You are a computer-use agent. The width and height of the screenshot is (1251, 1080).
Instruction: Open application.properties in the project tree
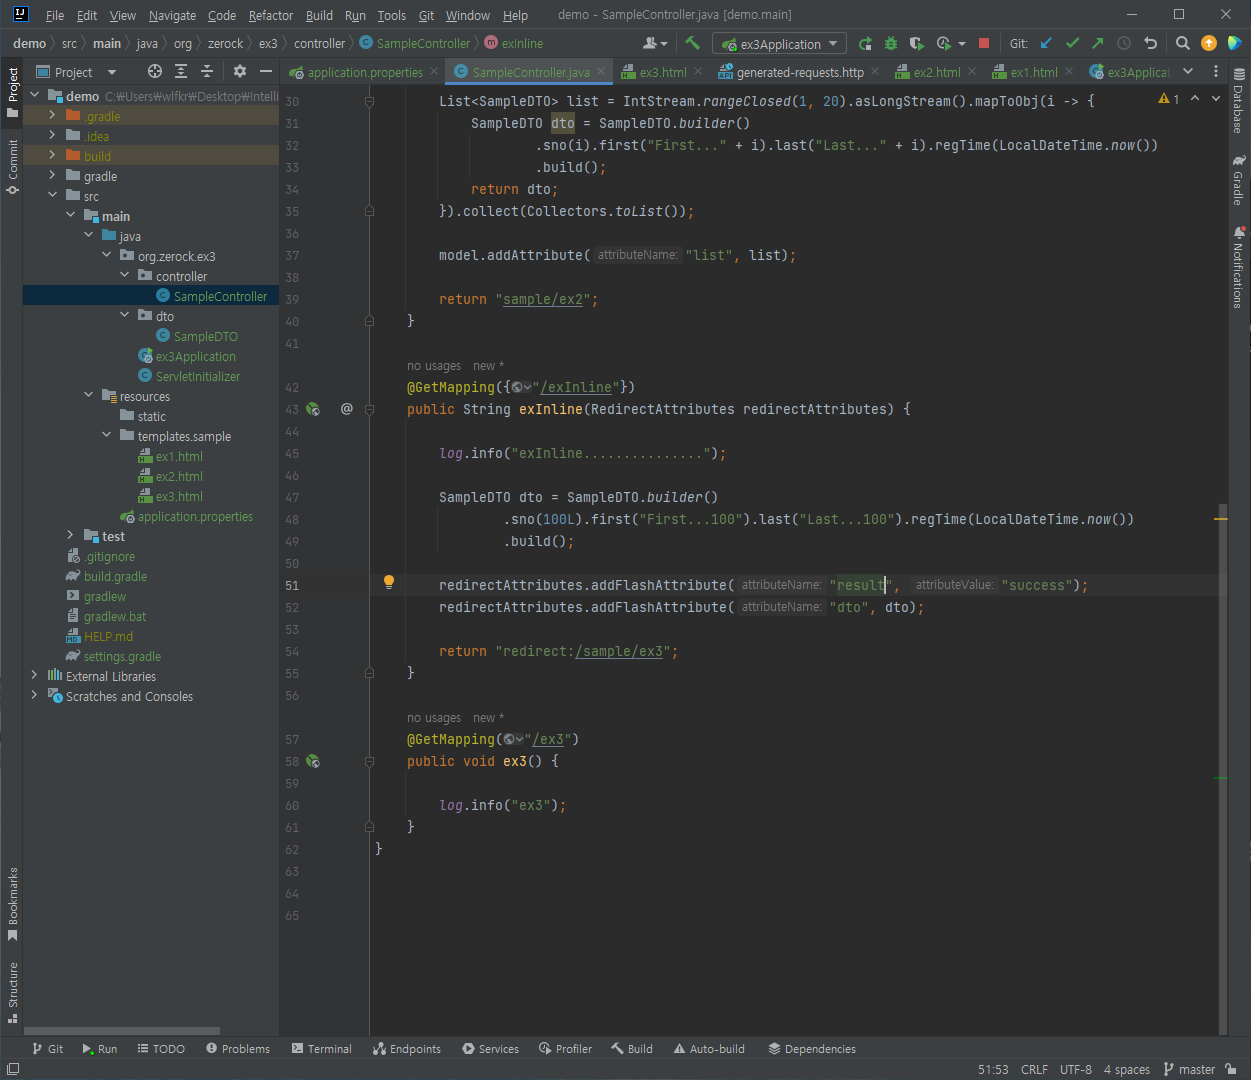(195, 516)
